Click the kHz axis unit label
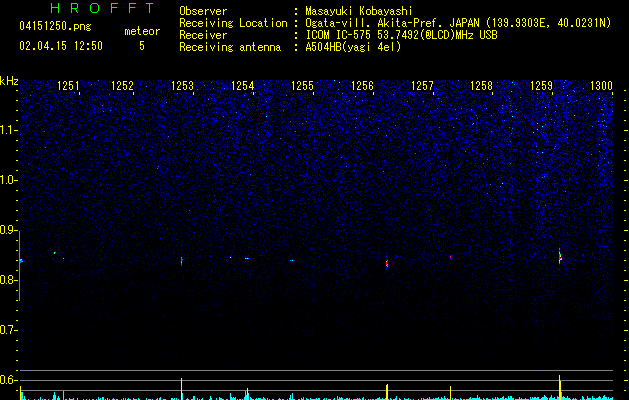 coord(9,81)
